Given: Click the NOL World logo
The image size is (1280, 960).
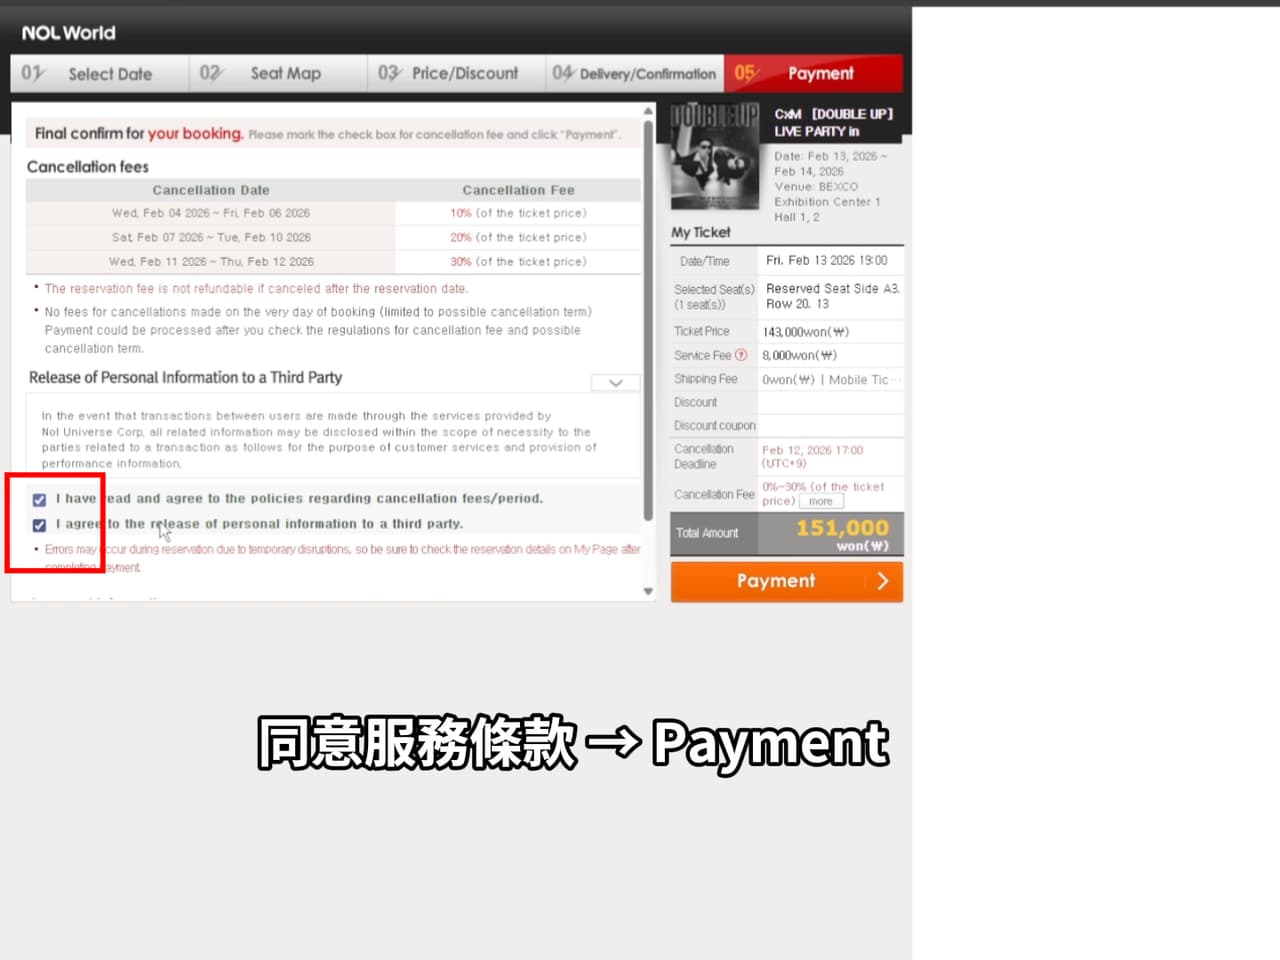Looking at the screenshot, I should coord(69,33).
